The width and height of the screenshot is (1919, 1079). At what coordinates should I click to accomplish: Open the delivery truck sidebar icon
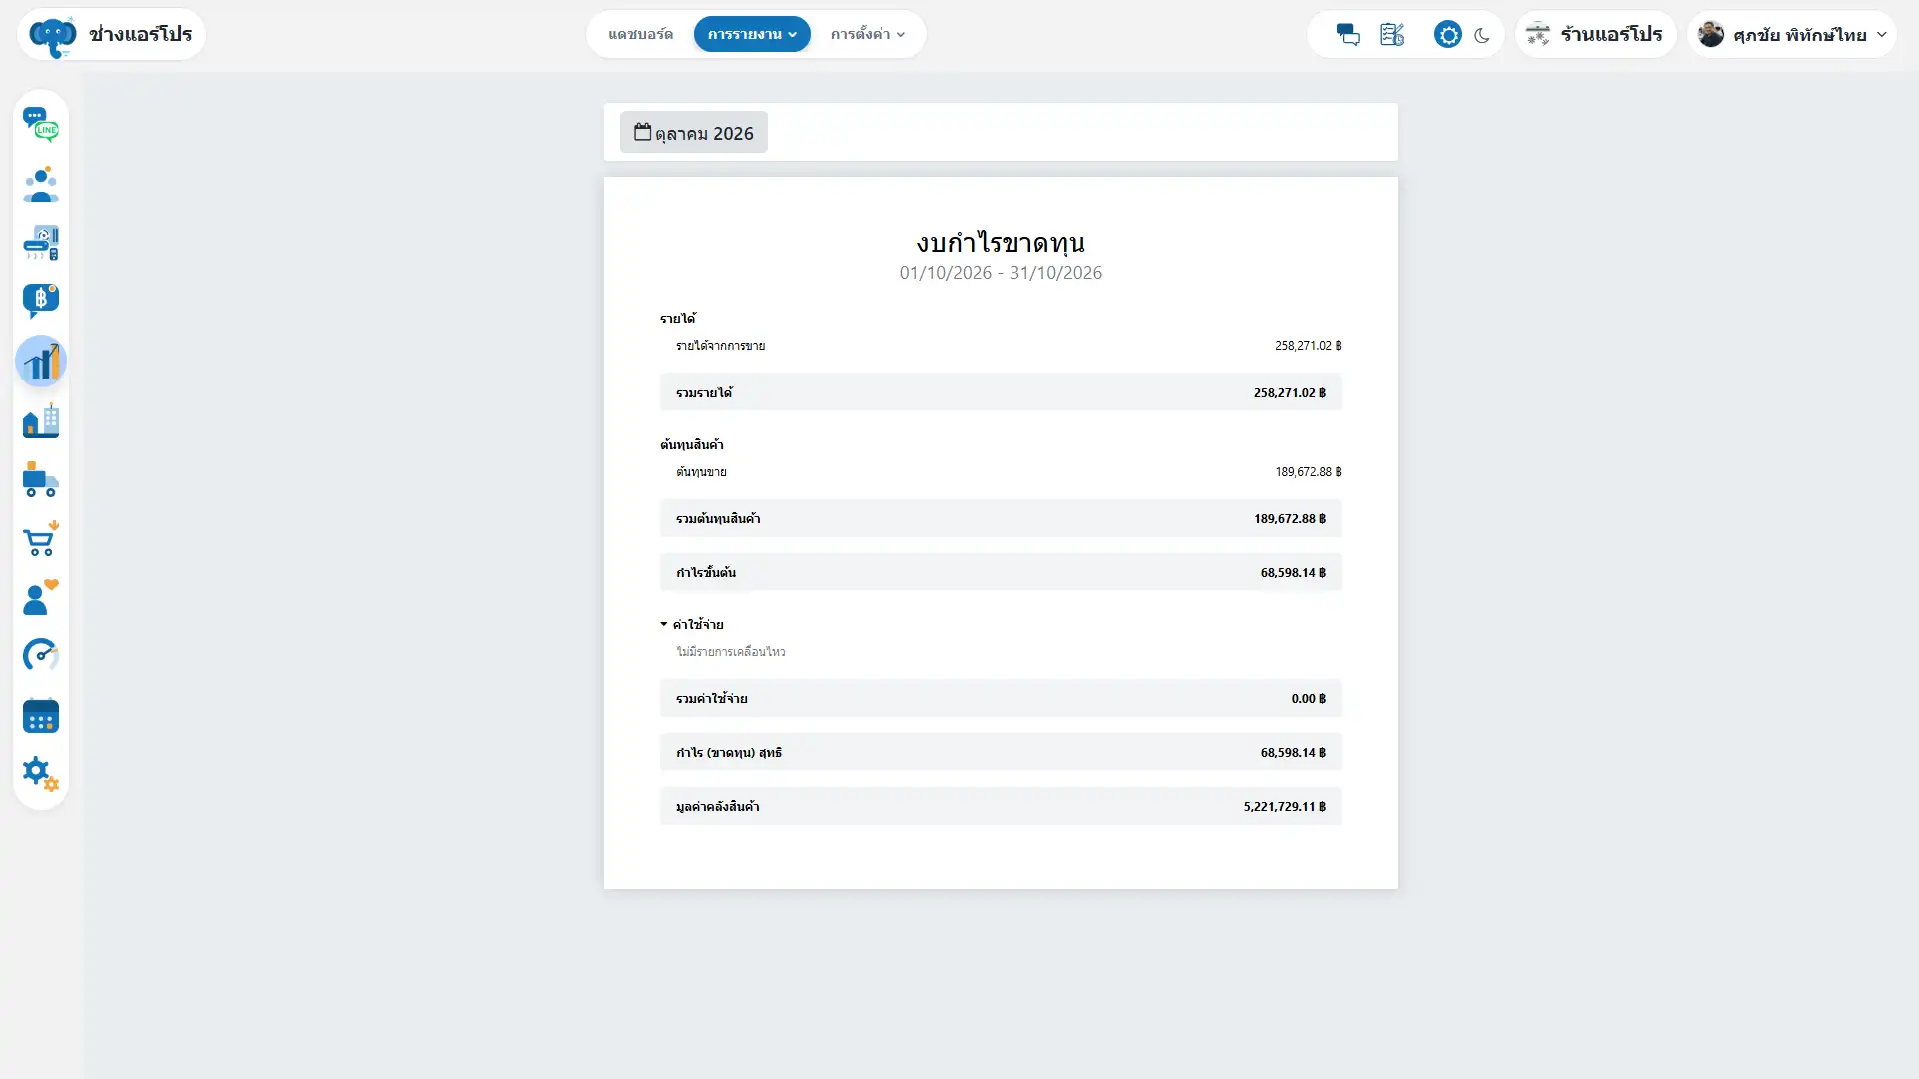coord(41,480)
